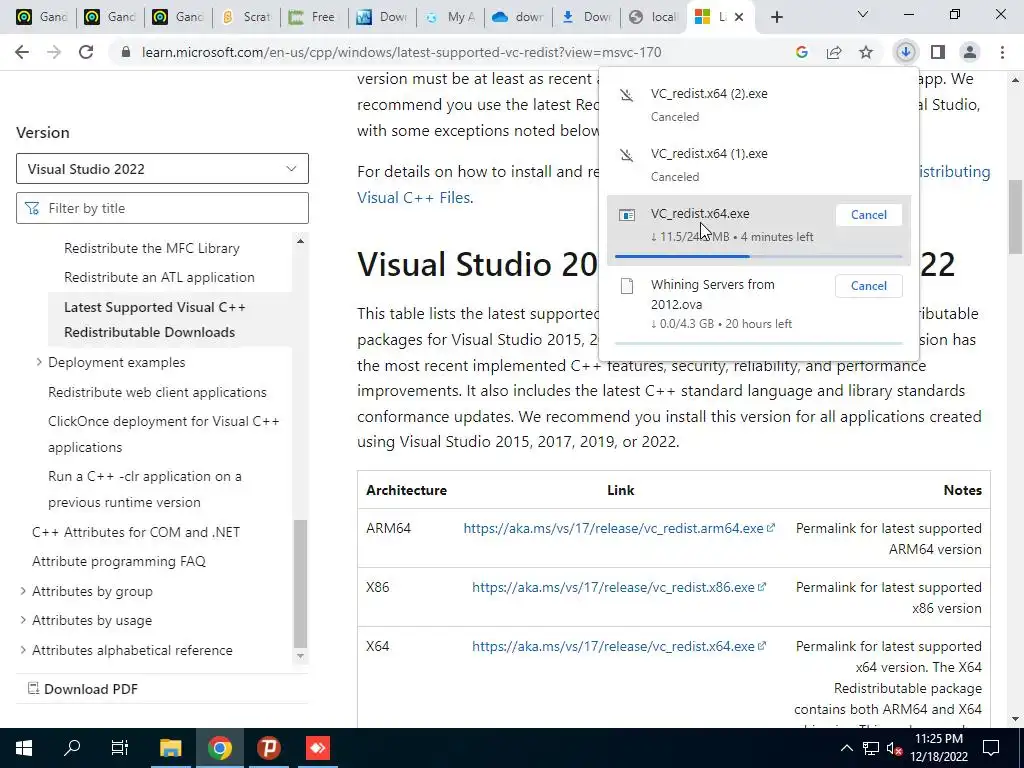1024x768 pixels.
Task: Open Redistribute the MFC Library article
Action: tap(152, 248)
